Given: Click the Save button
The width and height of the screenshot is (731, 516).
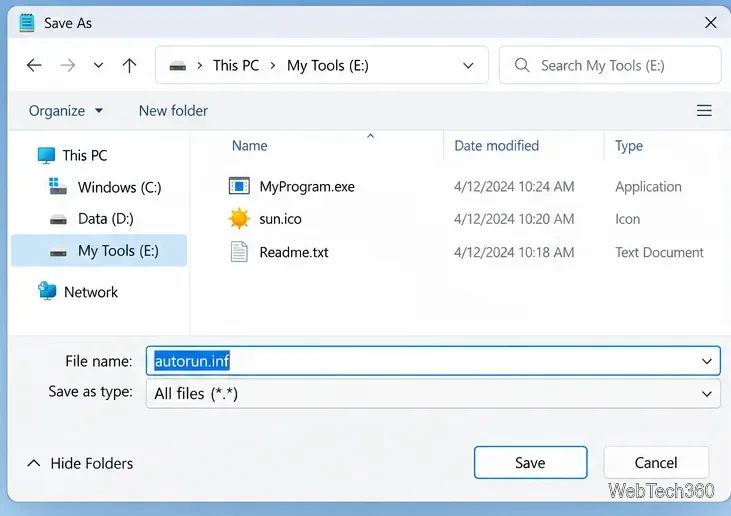Looking at the screenshot, I should [530, 462].
